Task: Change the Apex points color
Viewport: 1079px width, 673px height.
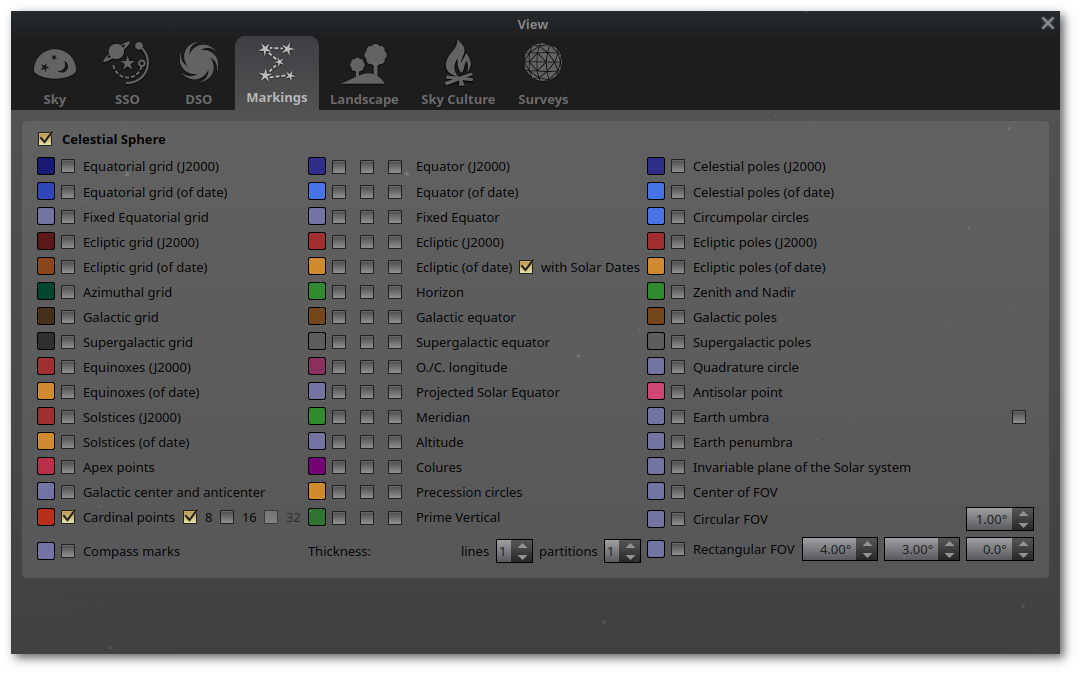Action: click(46, 467)
